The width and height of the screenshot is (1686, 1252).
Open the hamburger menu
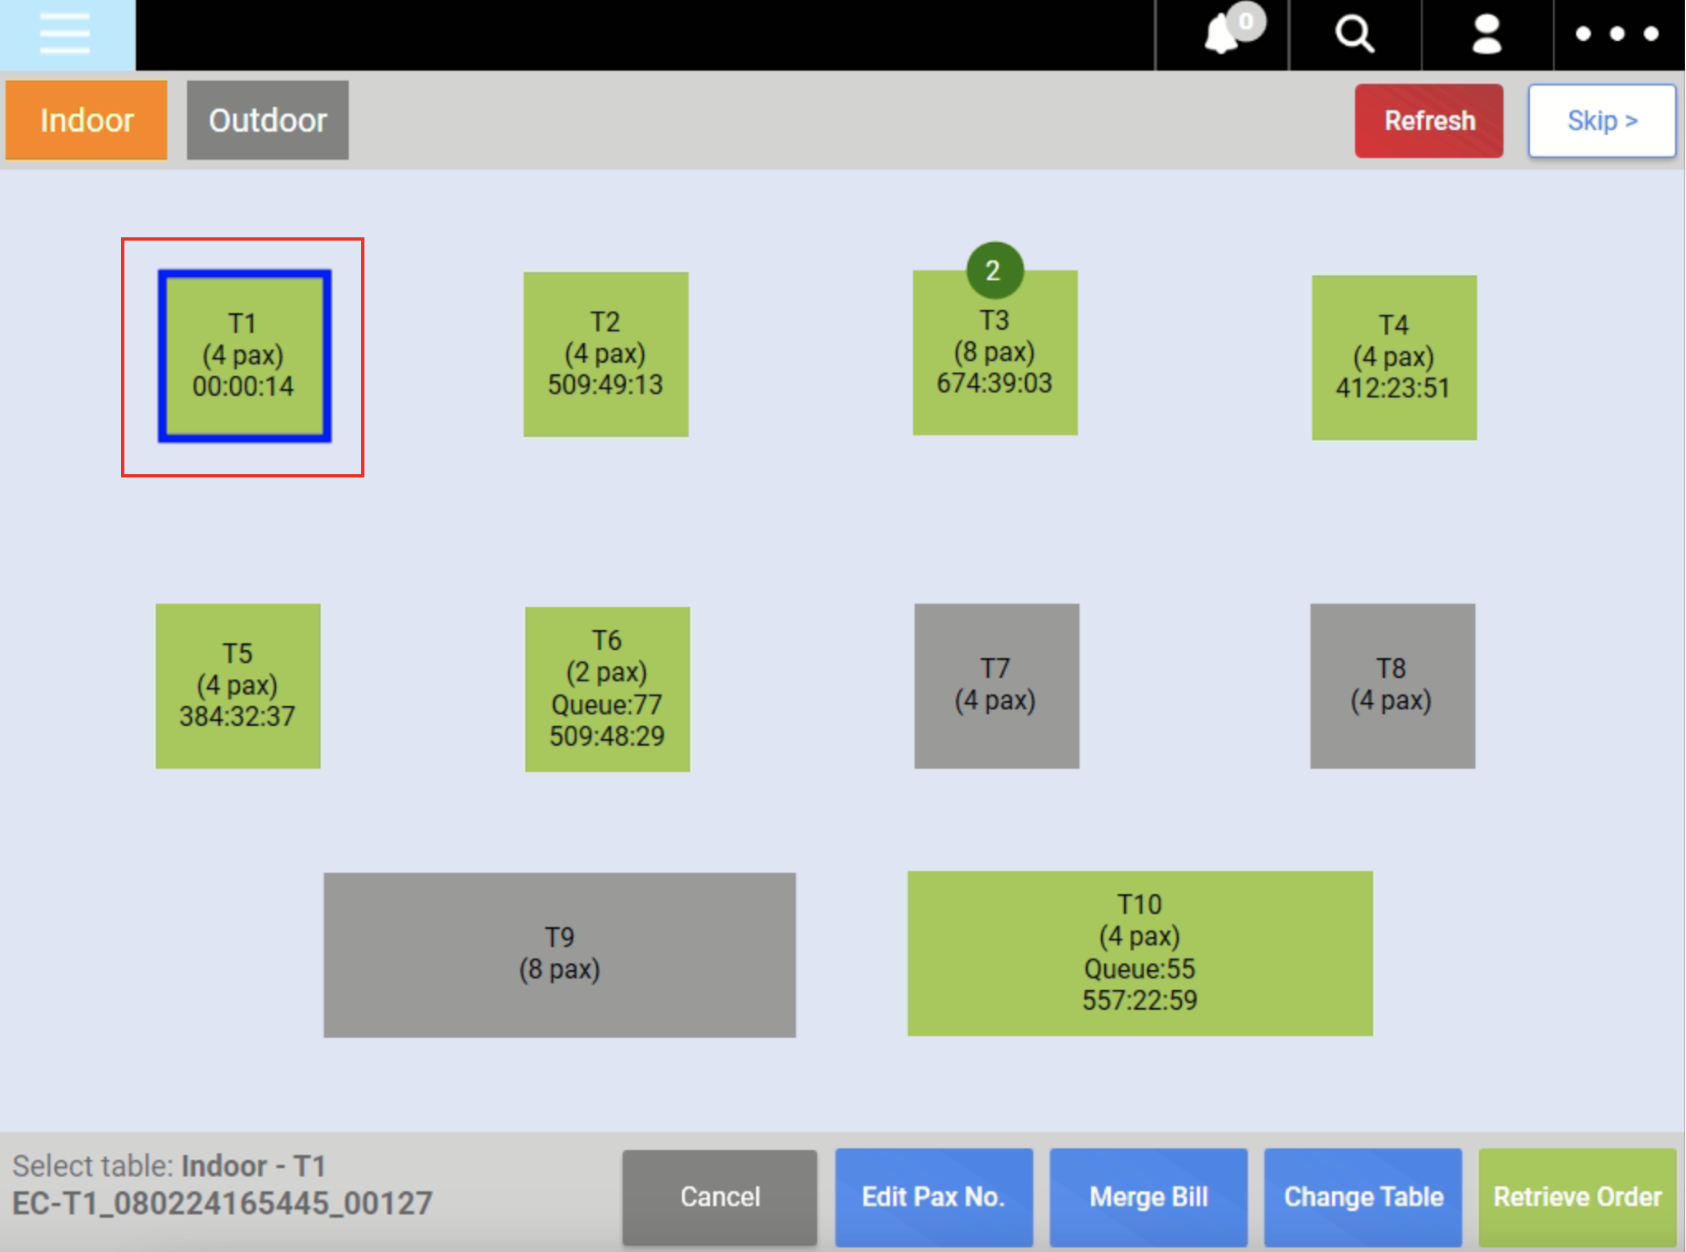coord(66,34)
